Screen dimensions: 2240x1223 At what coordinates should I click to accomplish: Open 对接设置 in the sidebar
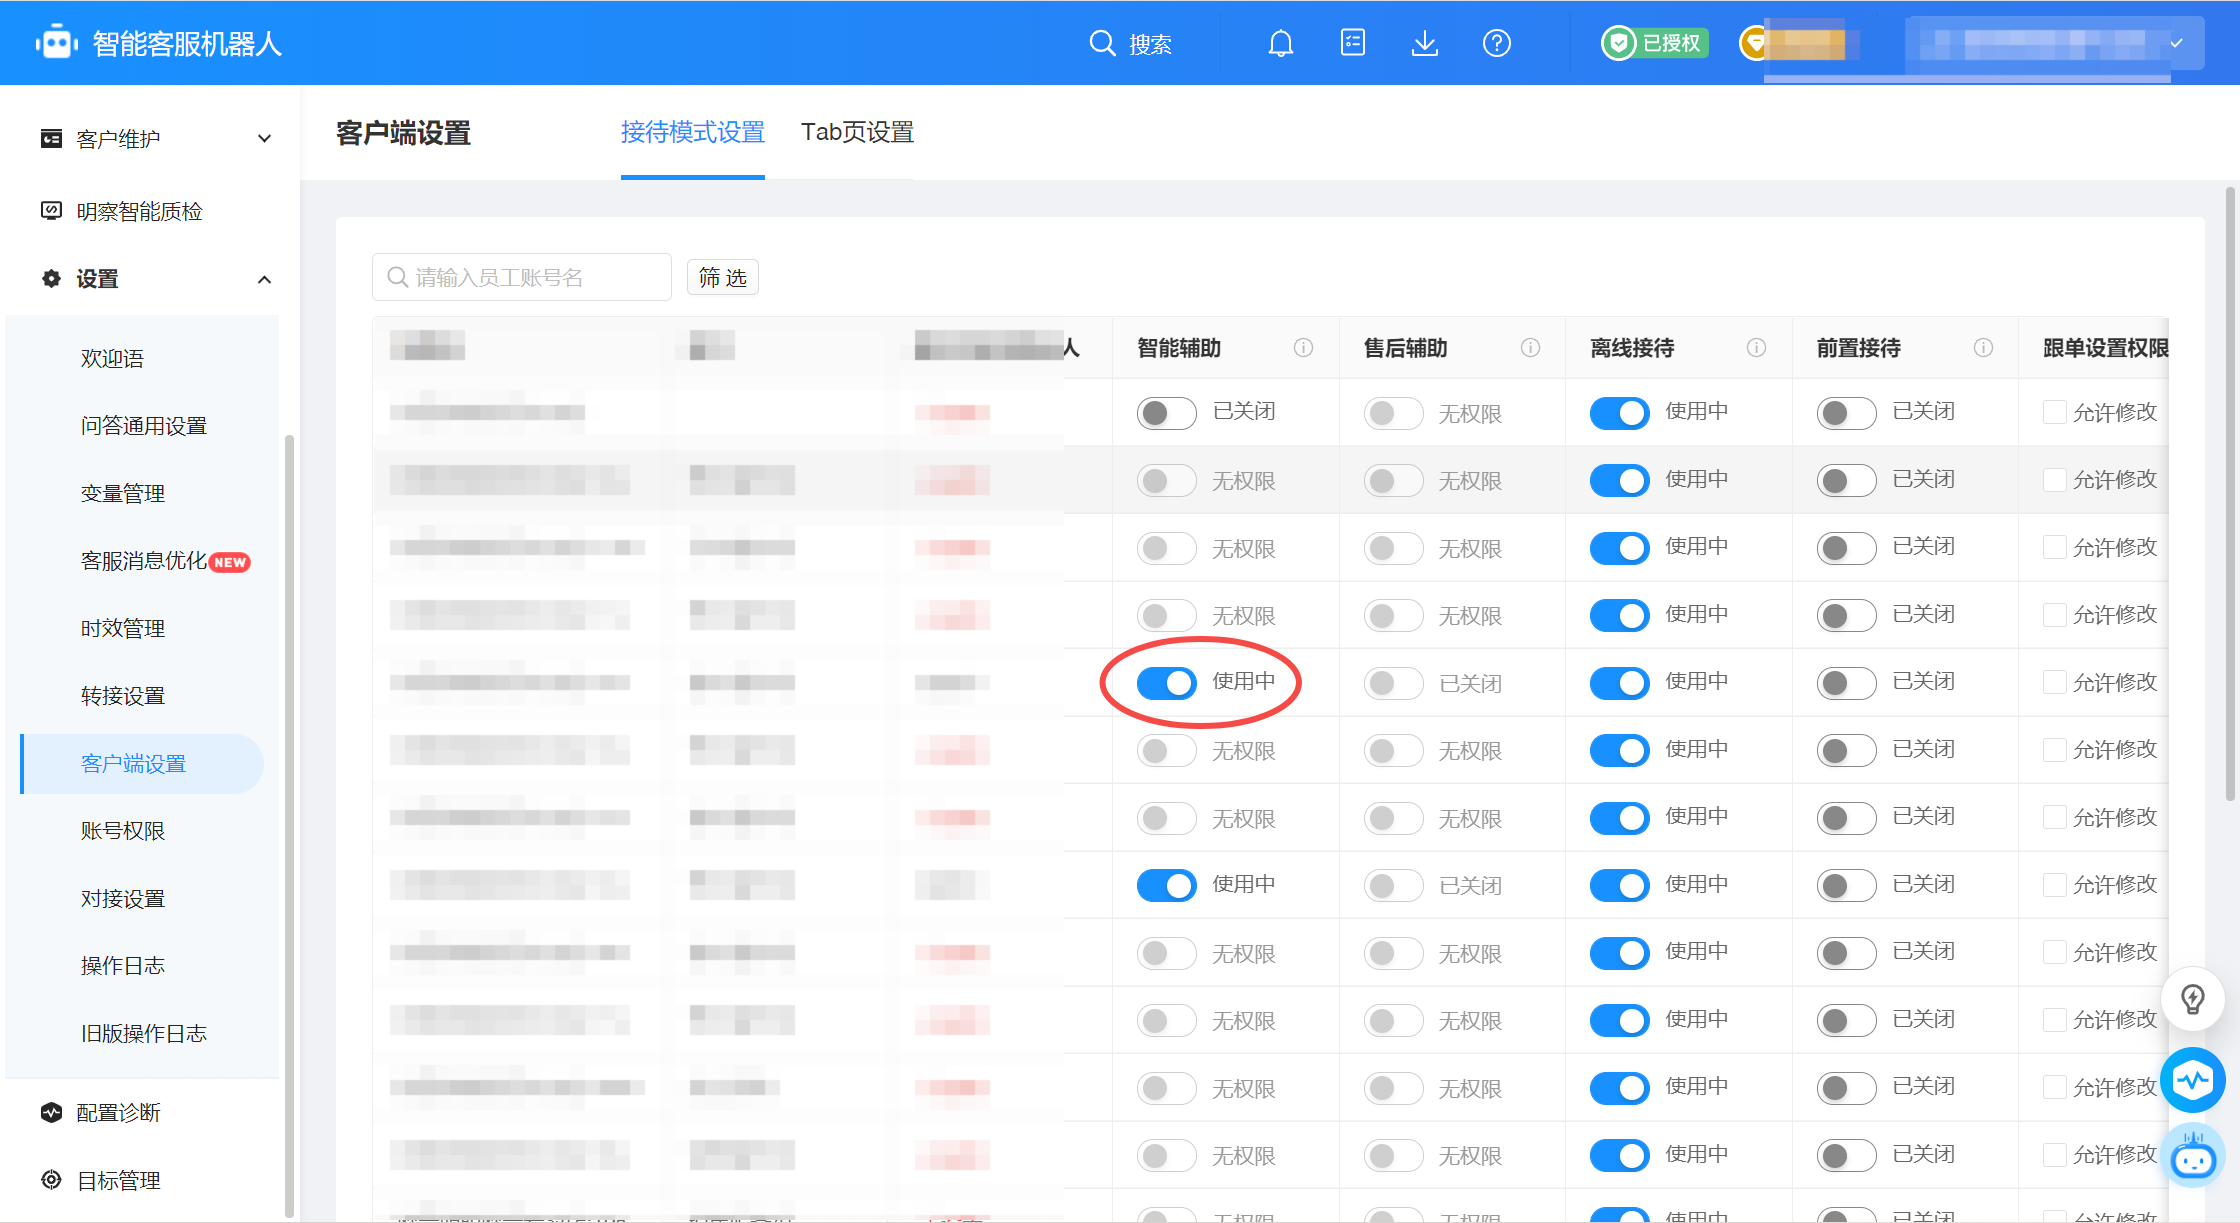[123, 898]
